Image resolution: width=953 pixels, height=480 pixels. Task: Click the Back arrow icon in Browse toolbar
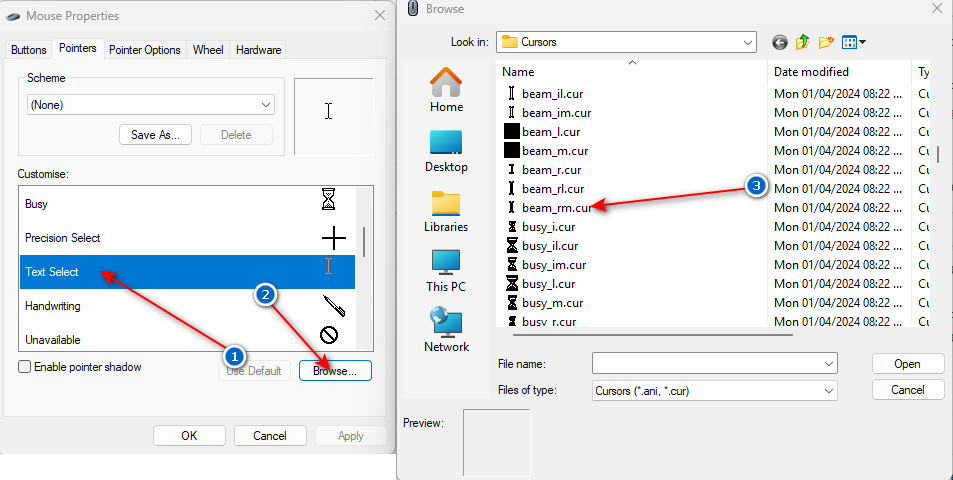tap(780, 42)
